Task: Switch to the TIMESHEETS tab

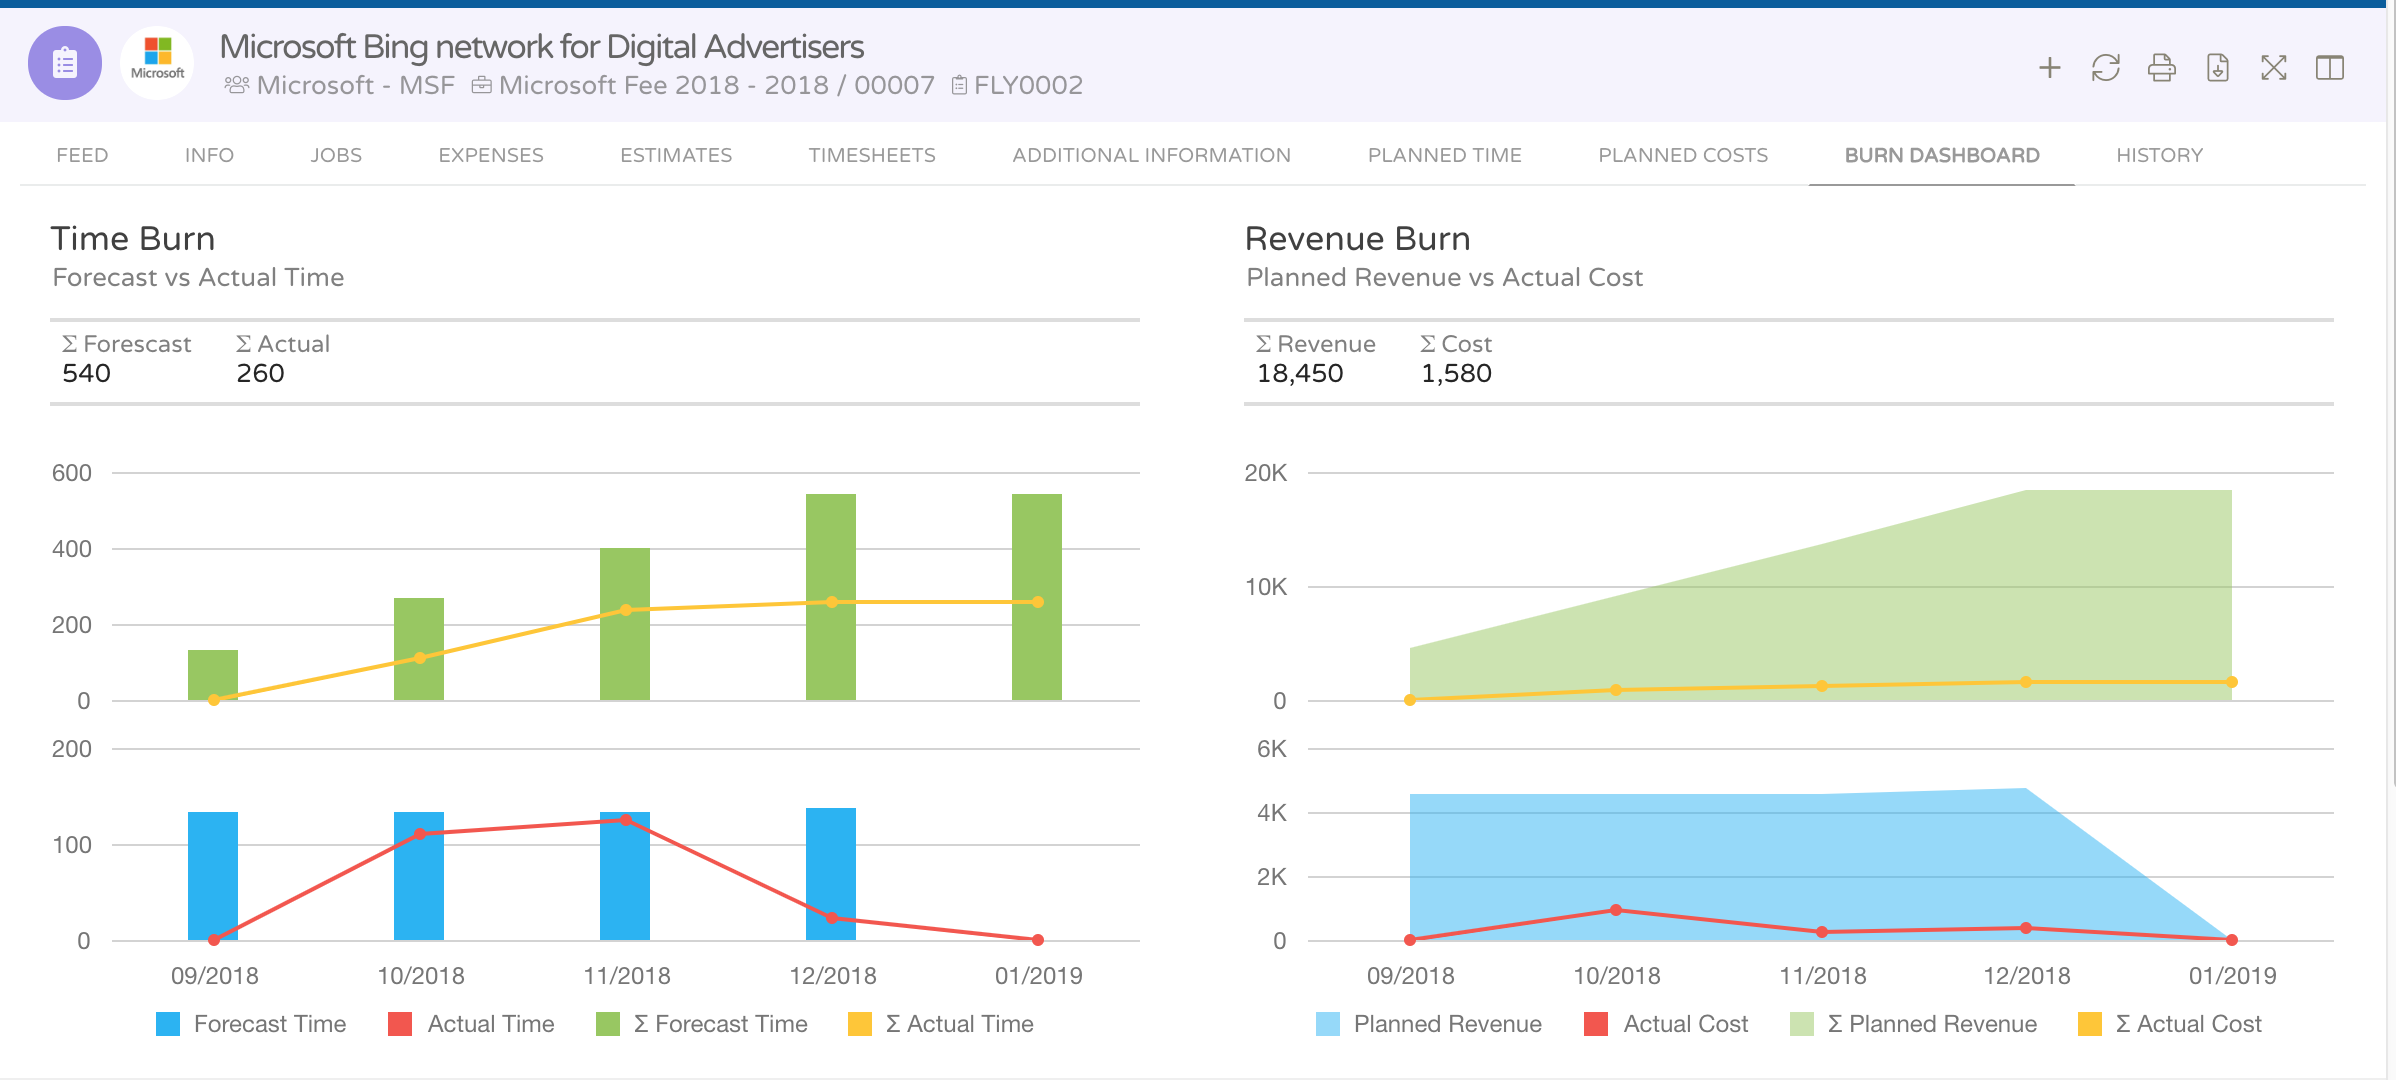Action: pyautogui.click(x=871, y=155)
